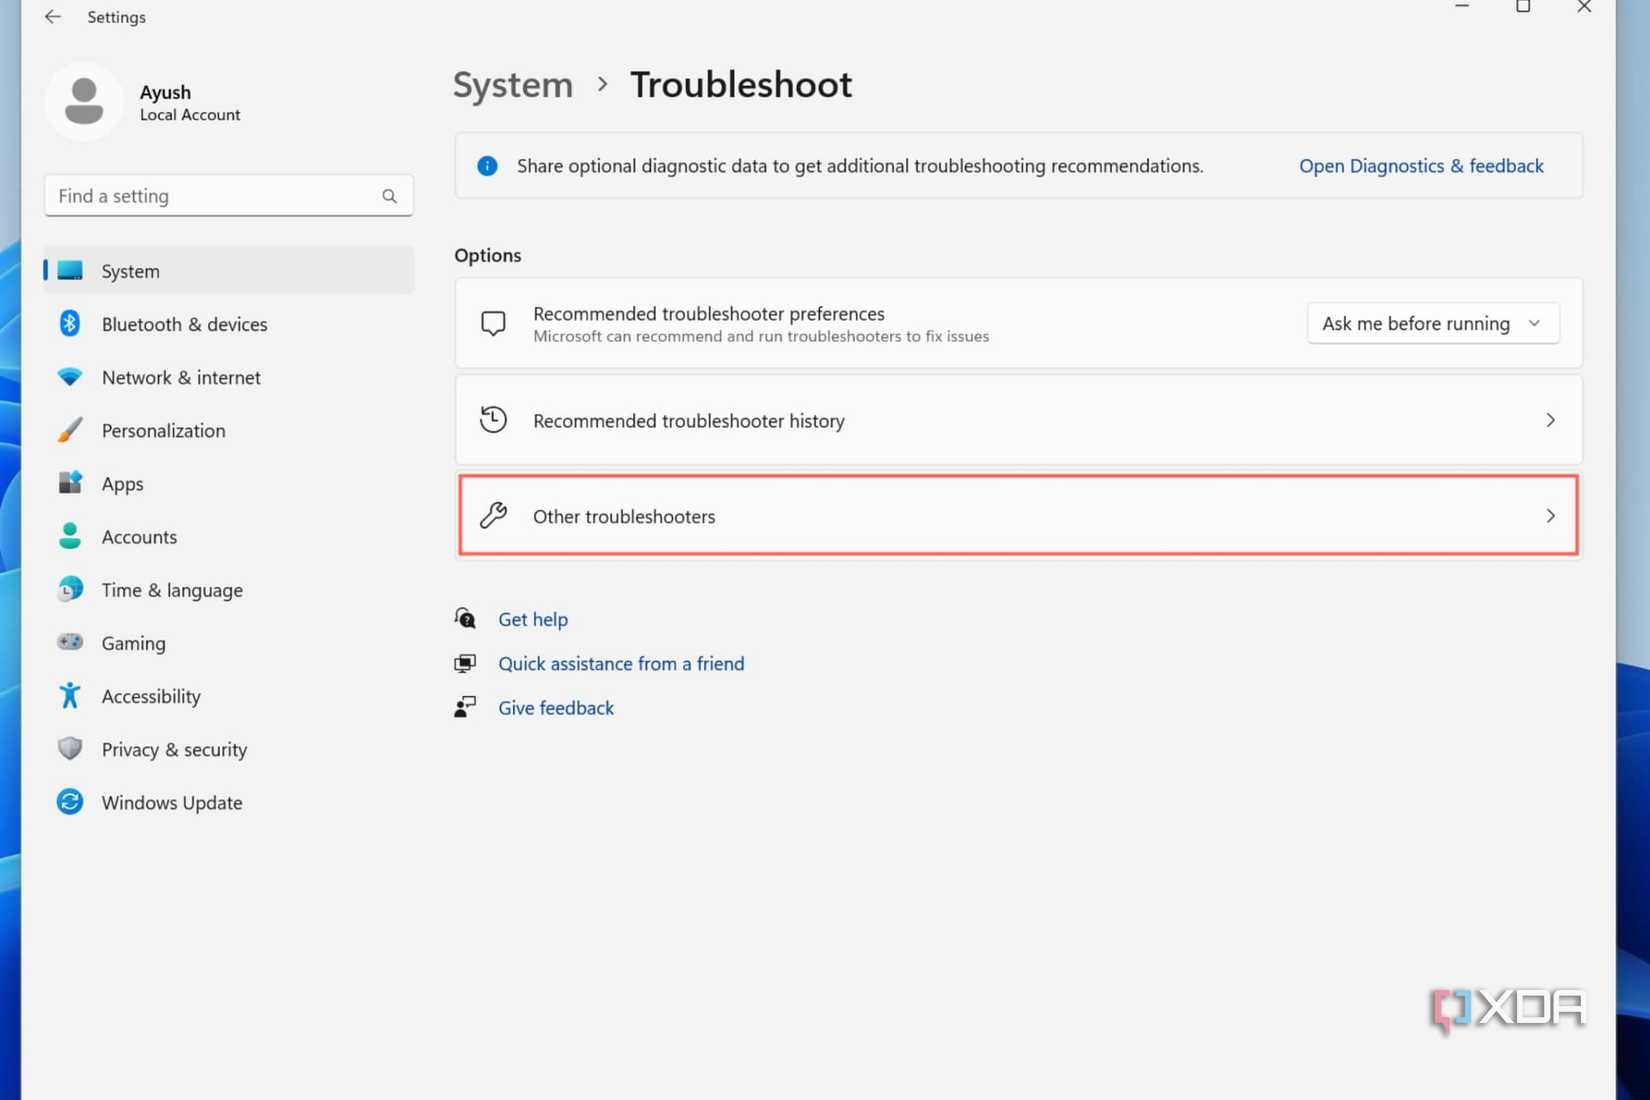
Task: Click the Personalization paintbrush icon
Action: pos(70,430)
